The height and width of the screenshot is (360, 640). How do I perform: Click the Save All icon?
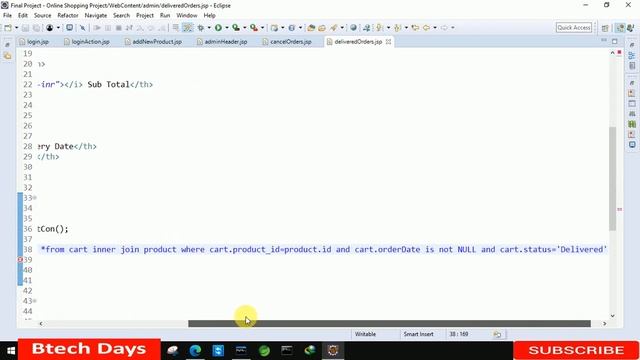coord(36,28)
